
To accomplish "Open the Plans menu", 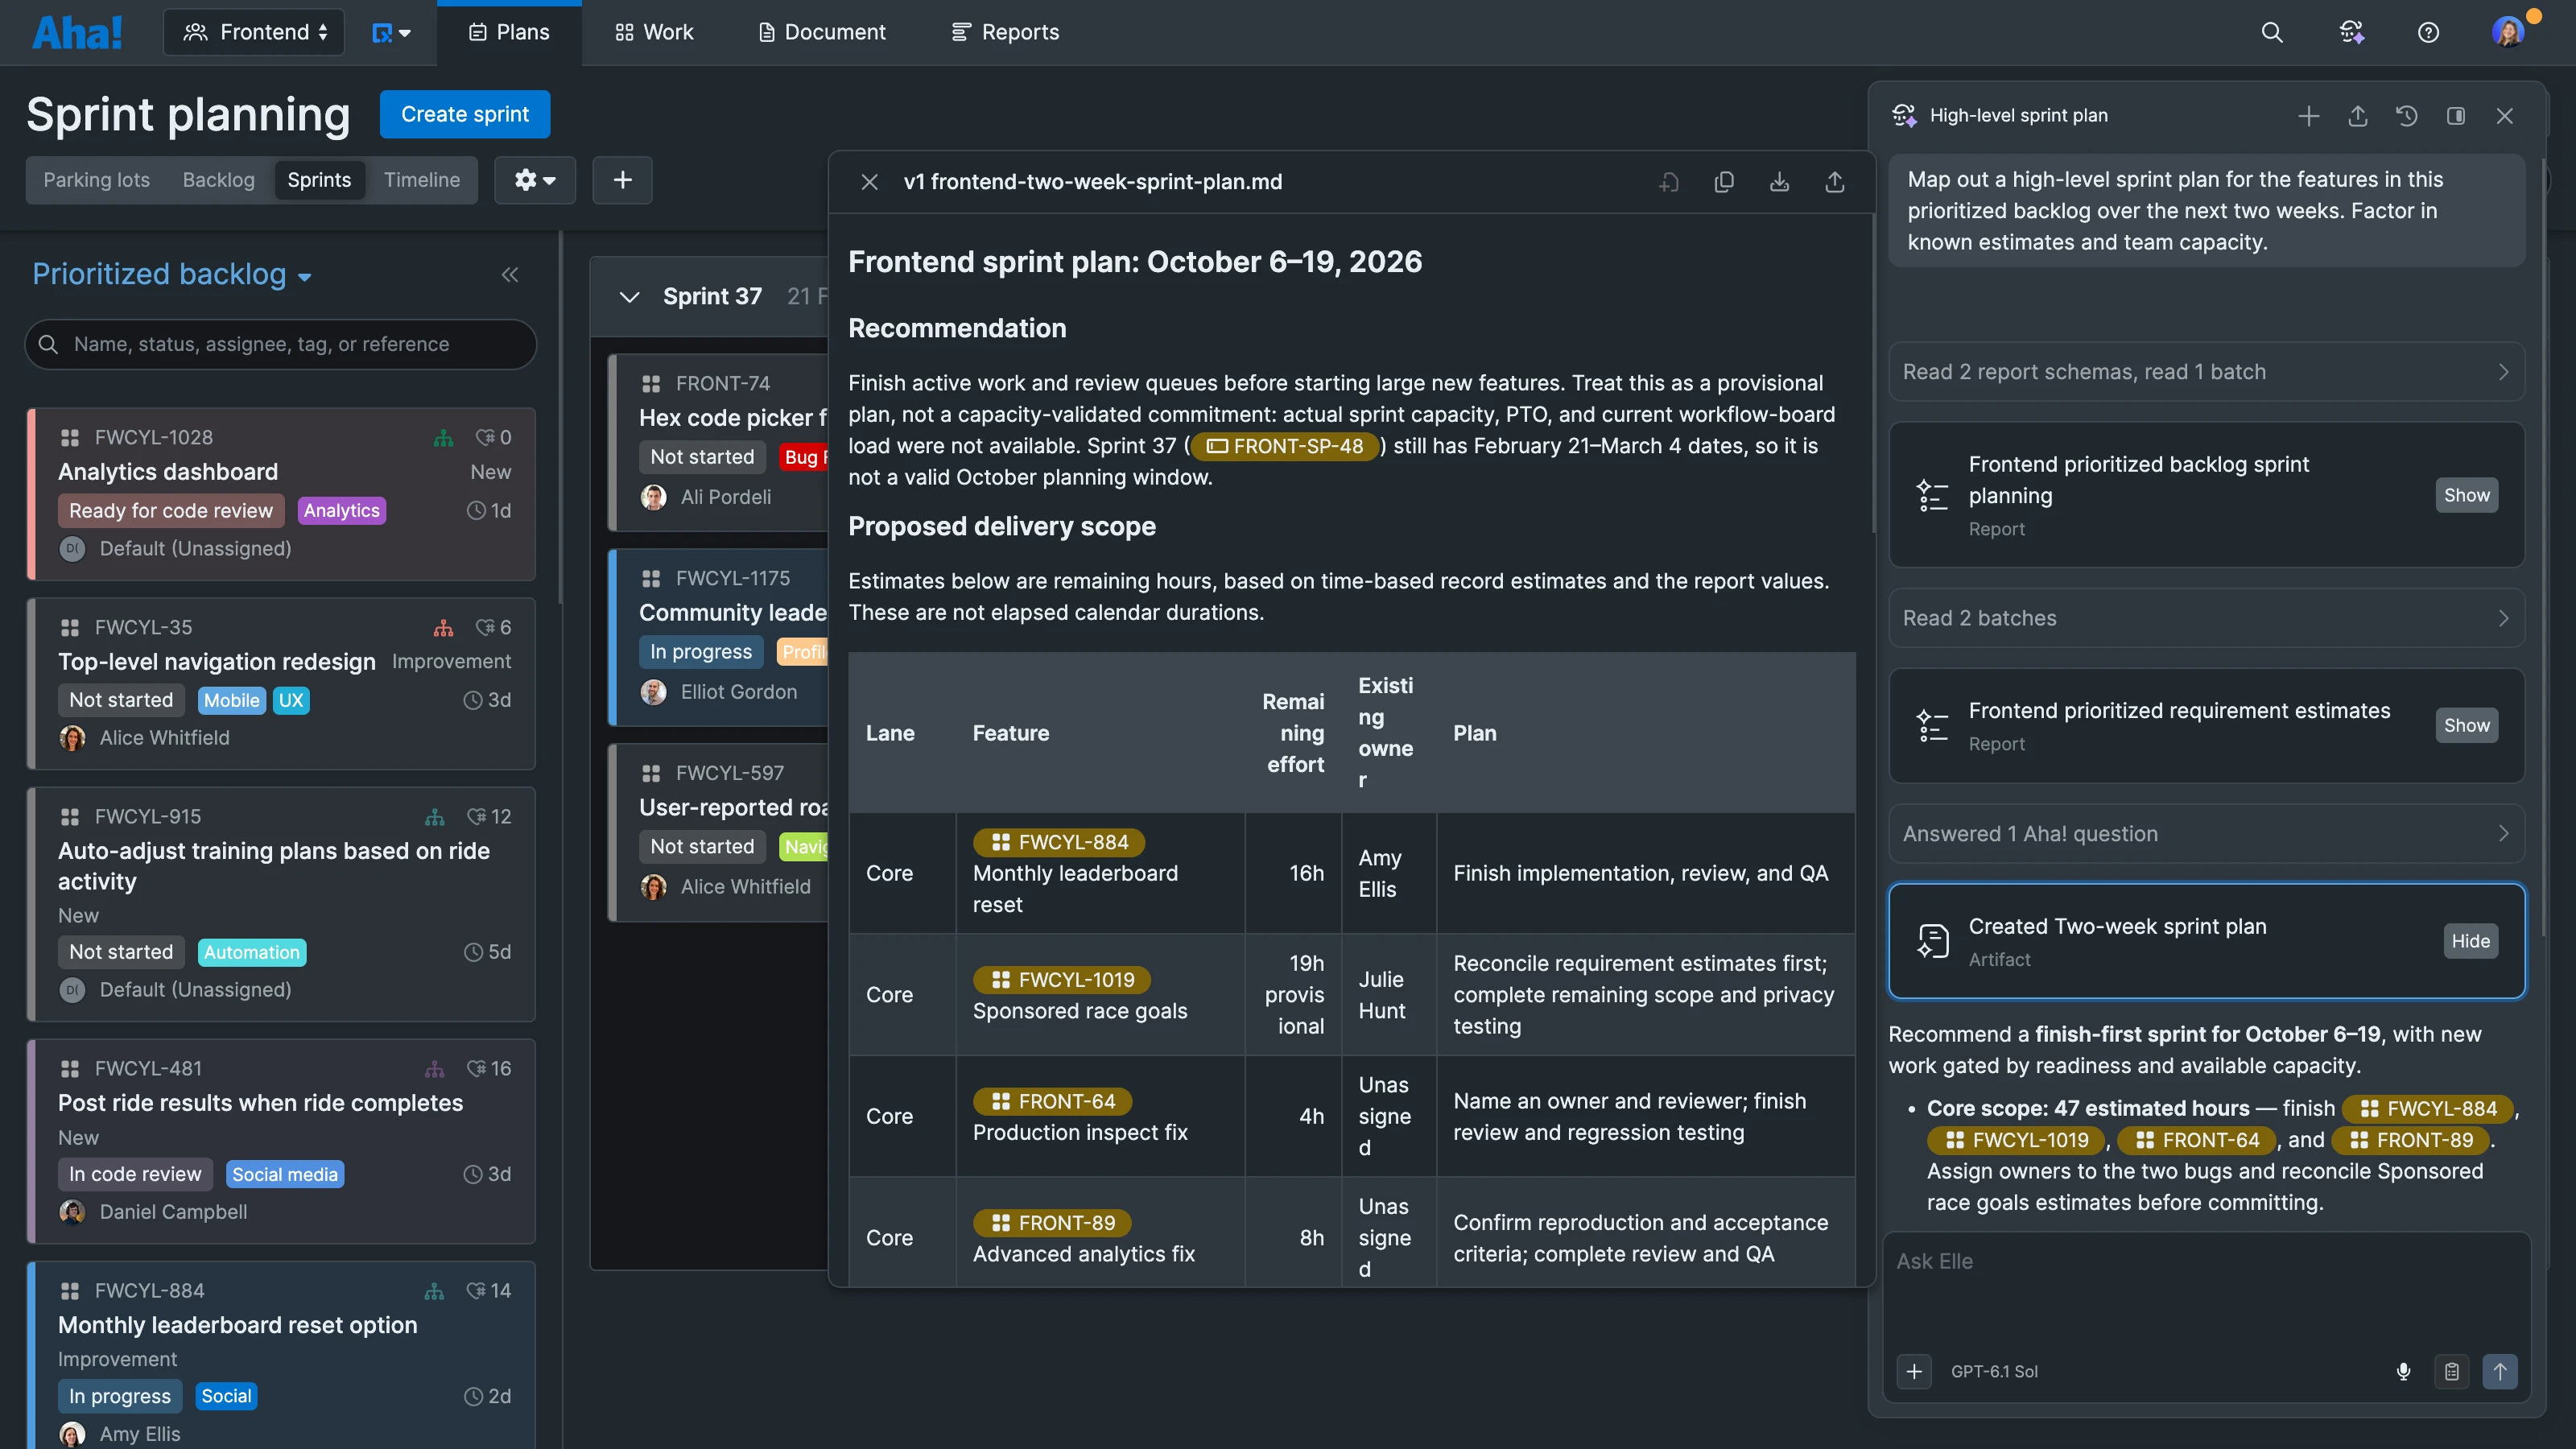I will [x=509, y=32].
